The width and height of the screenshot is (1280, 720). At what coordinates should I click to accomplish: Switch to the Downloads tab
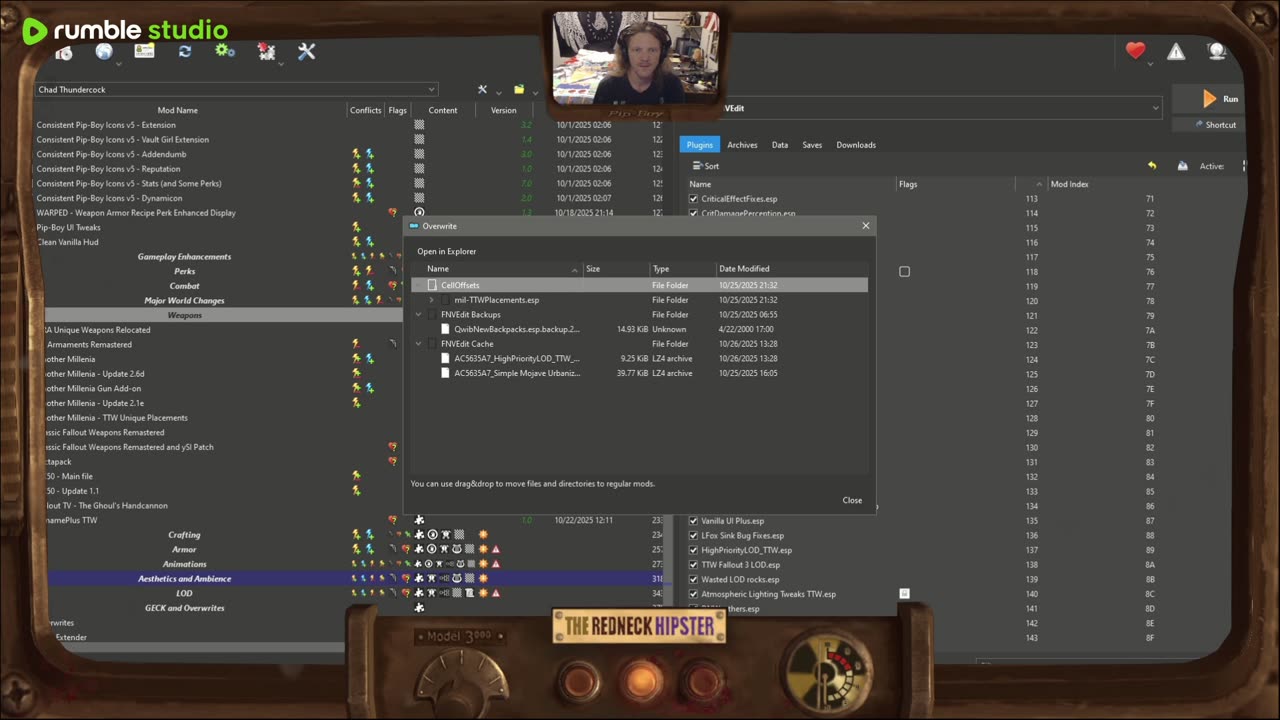pyautogui.click(x=856, y=145)
